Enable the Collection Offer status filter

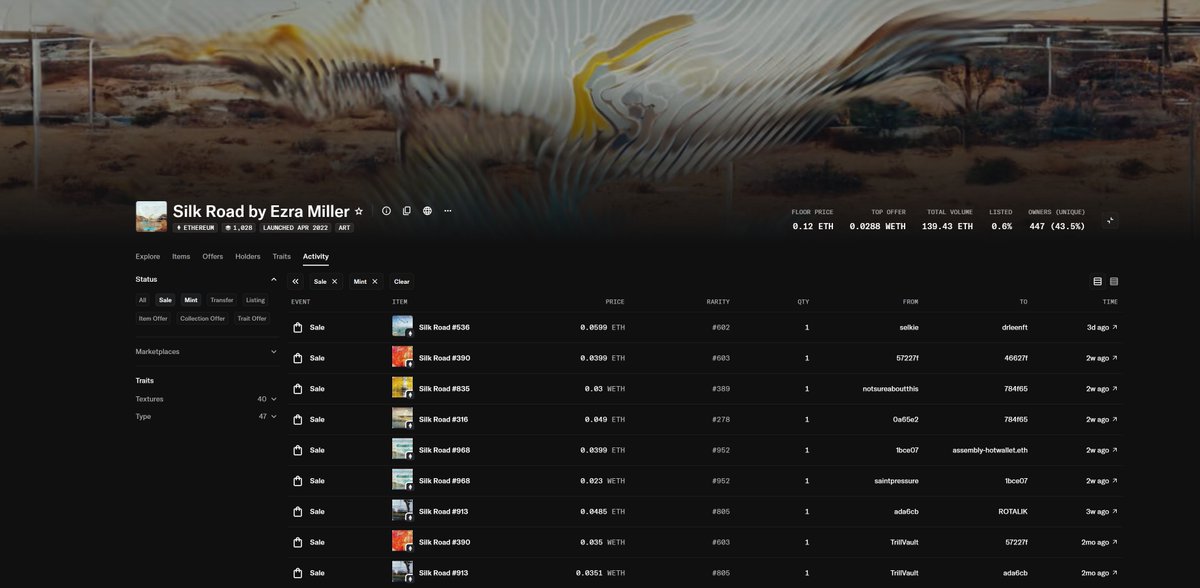[x=203, y=318]
